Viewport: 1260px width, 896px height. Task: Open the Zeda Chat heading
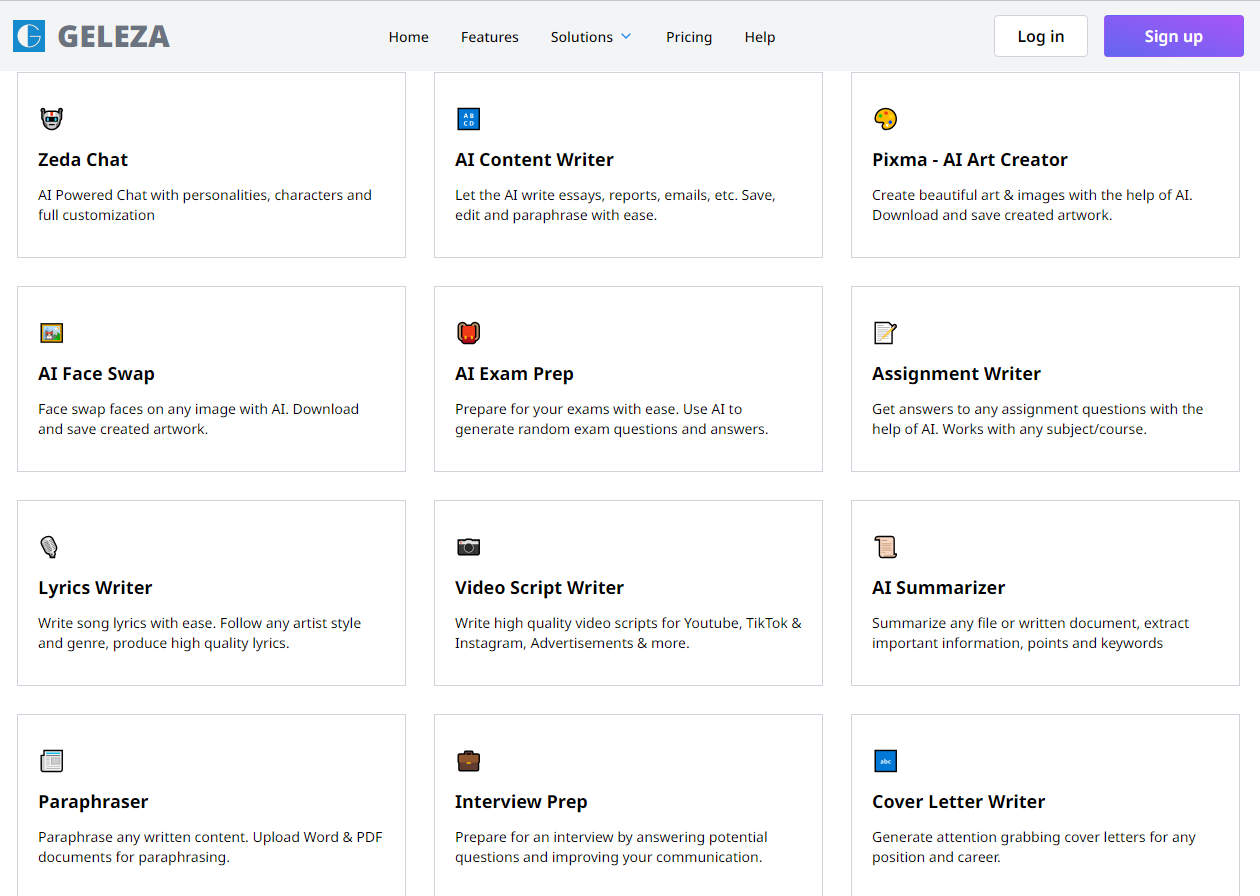(x=83, y=160)
